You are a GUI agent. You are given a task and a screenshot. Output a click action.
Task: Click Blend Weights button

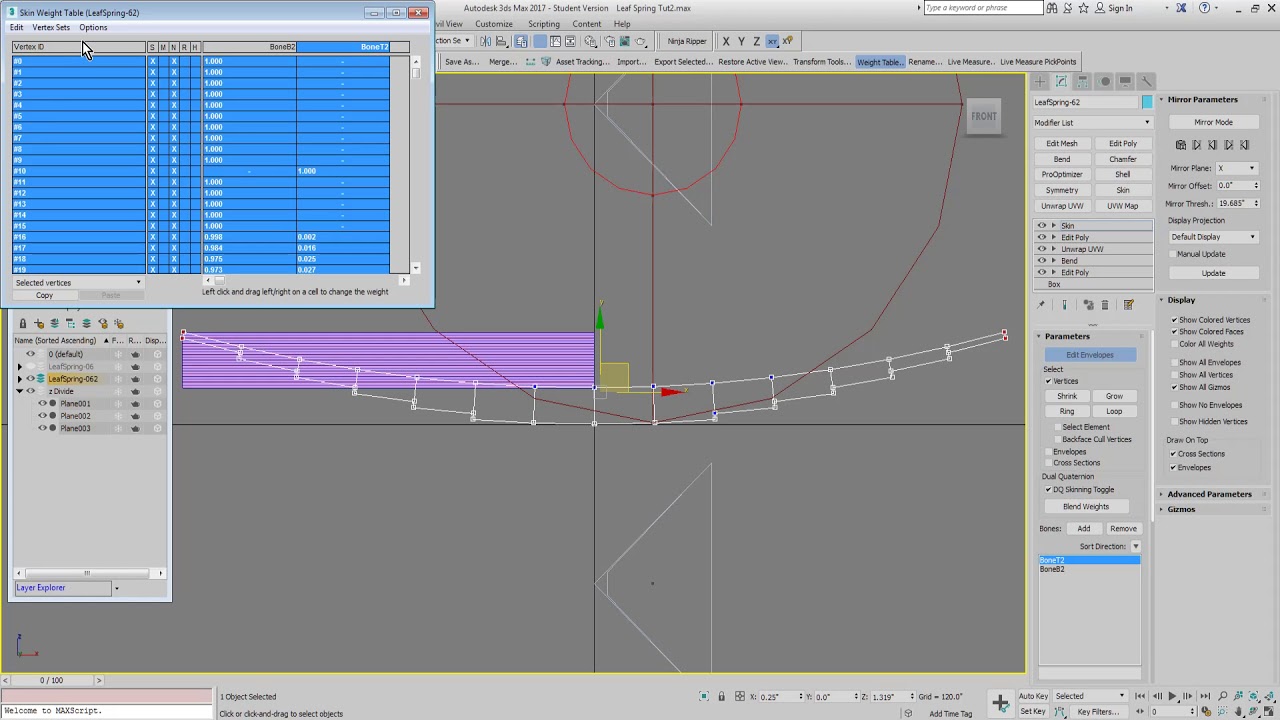click(x=1085, y=507)
